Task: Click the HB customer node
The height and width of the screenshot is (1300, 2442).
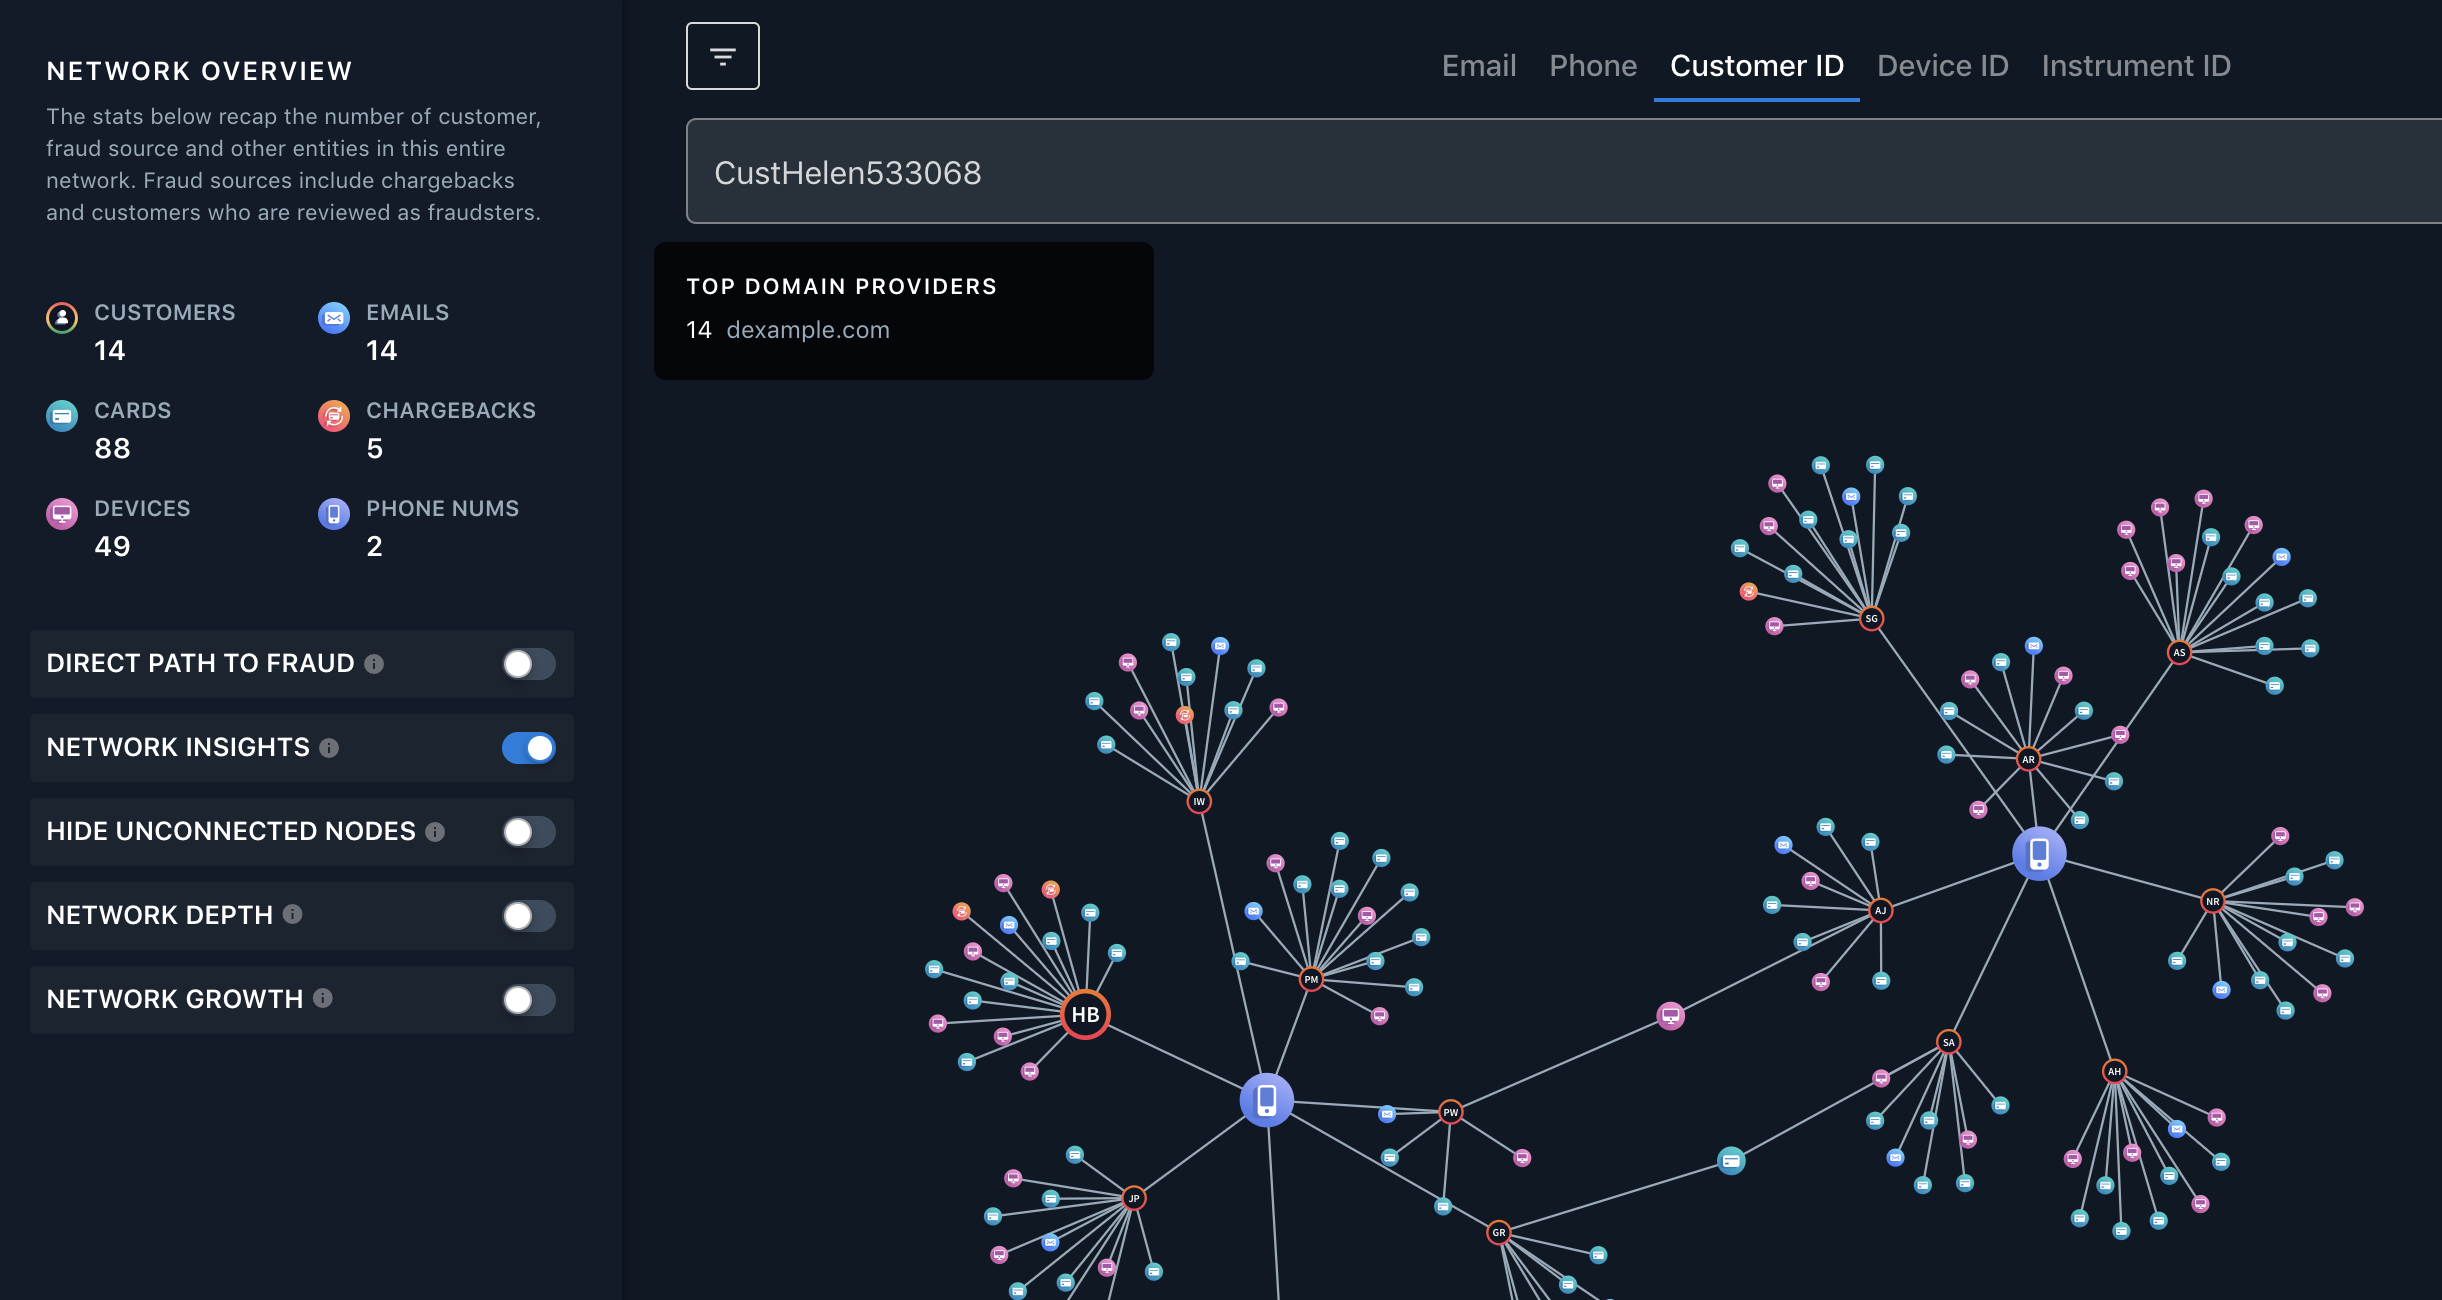Action: [1085, 1014]
